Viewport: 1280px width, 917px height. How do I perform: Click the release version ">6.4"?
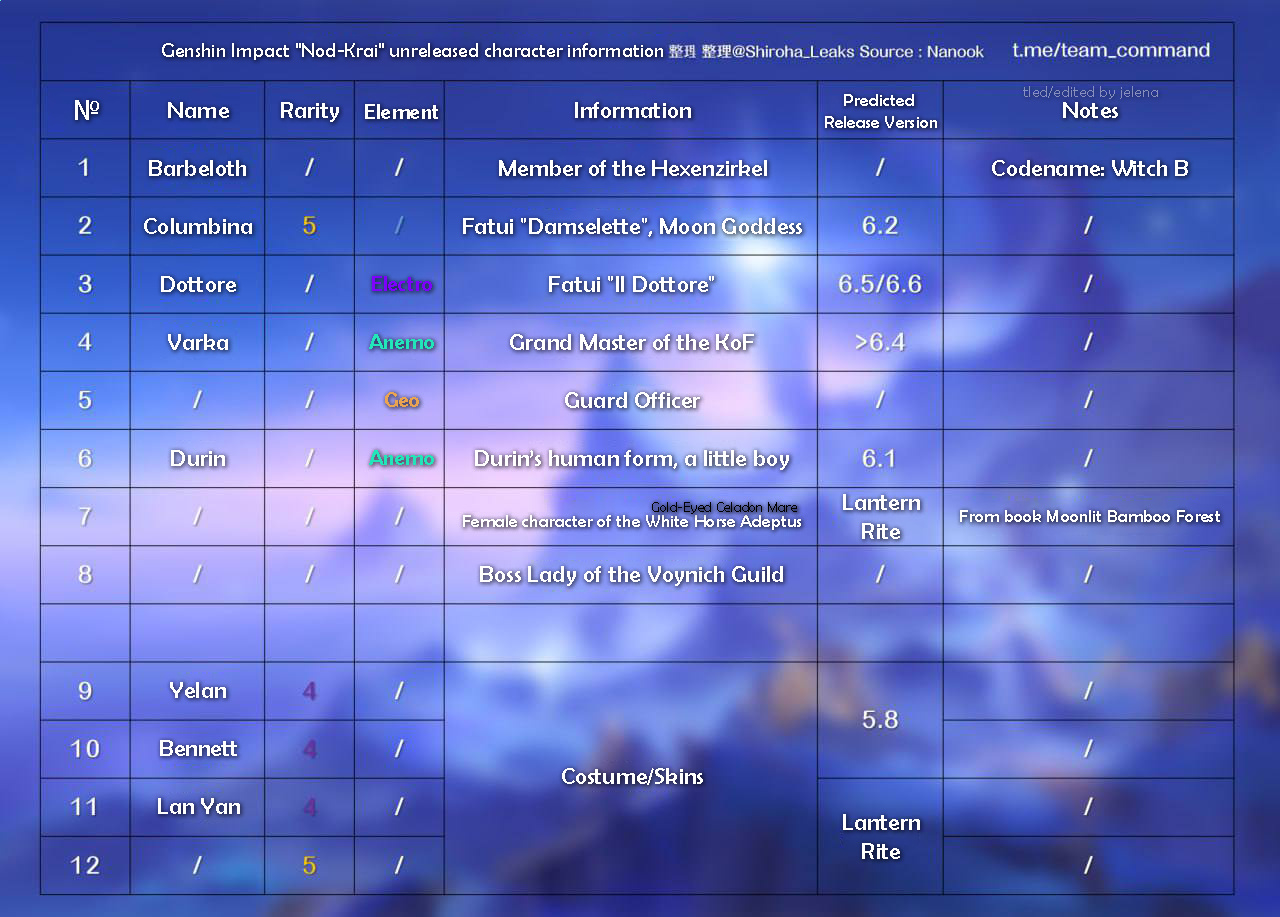click(x=880, y=342)
